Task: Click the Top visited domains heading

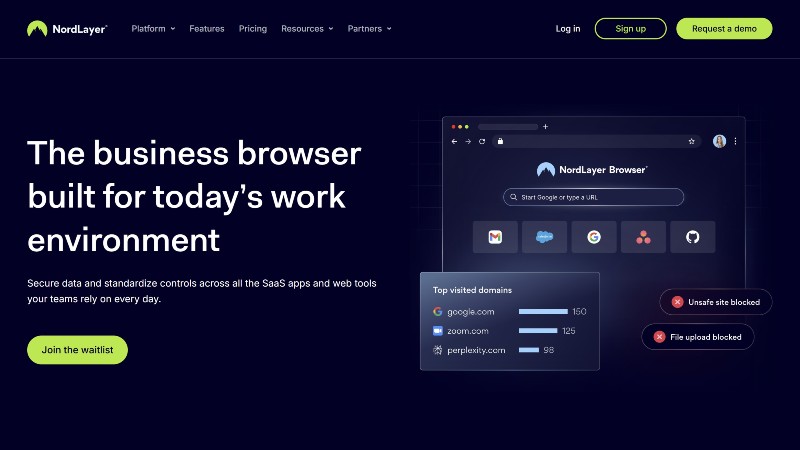Action: pyautogui.click(x=472, y=290)
